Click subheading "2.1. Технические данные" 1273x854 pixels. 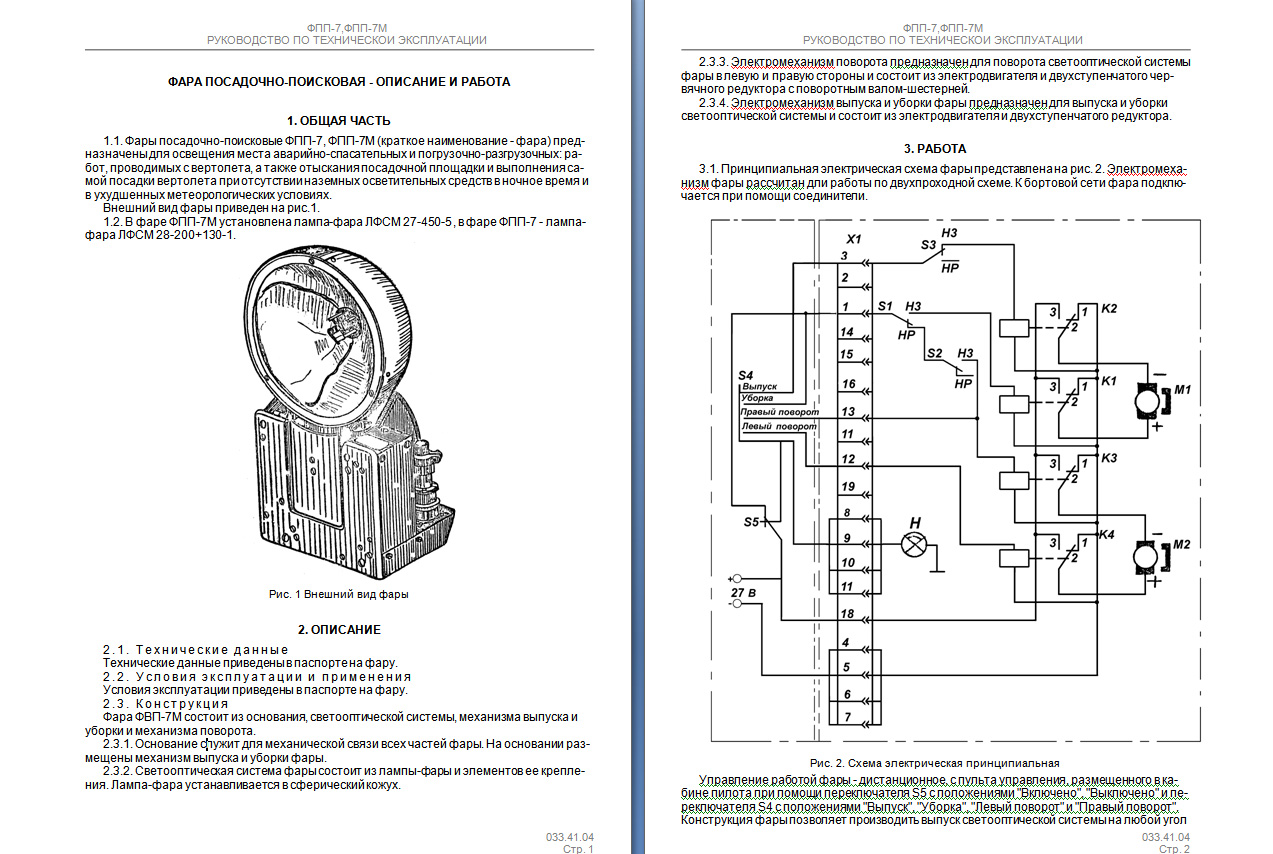(x=196, y=650)
